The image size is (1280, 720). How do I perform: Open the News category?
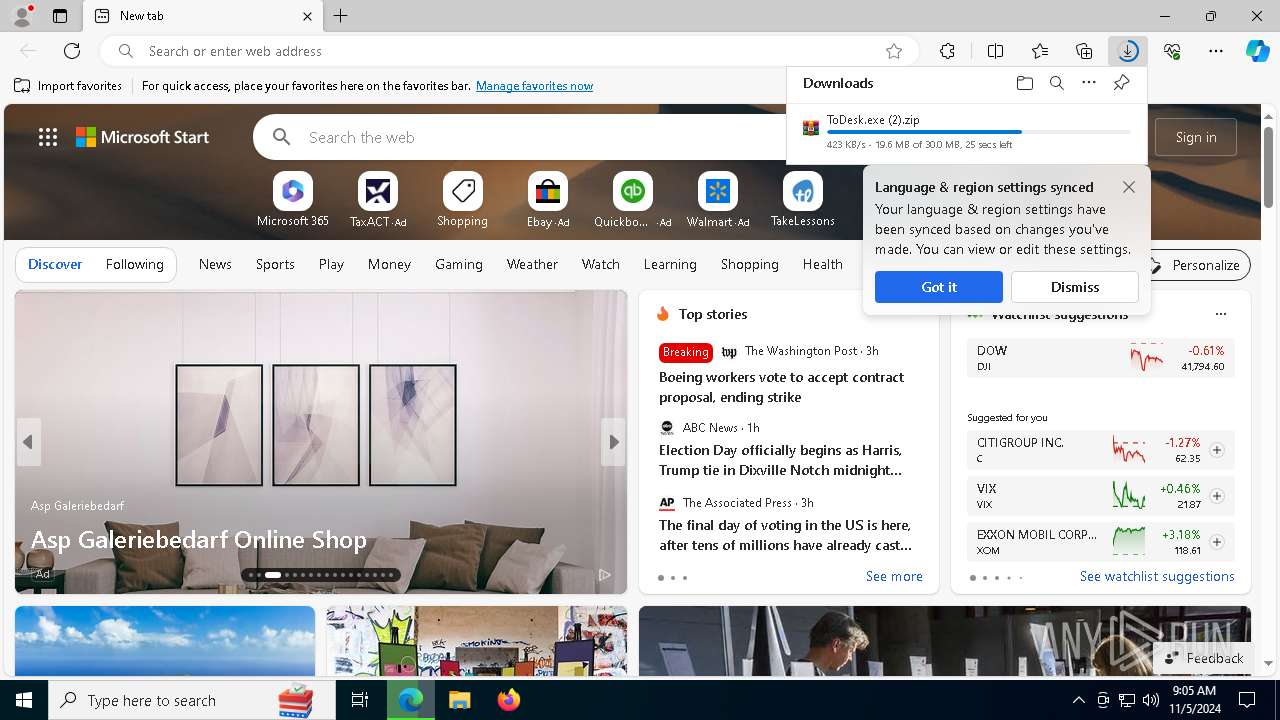[x=215, y=264]
